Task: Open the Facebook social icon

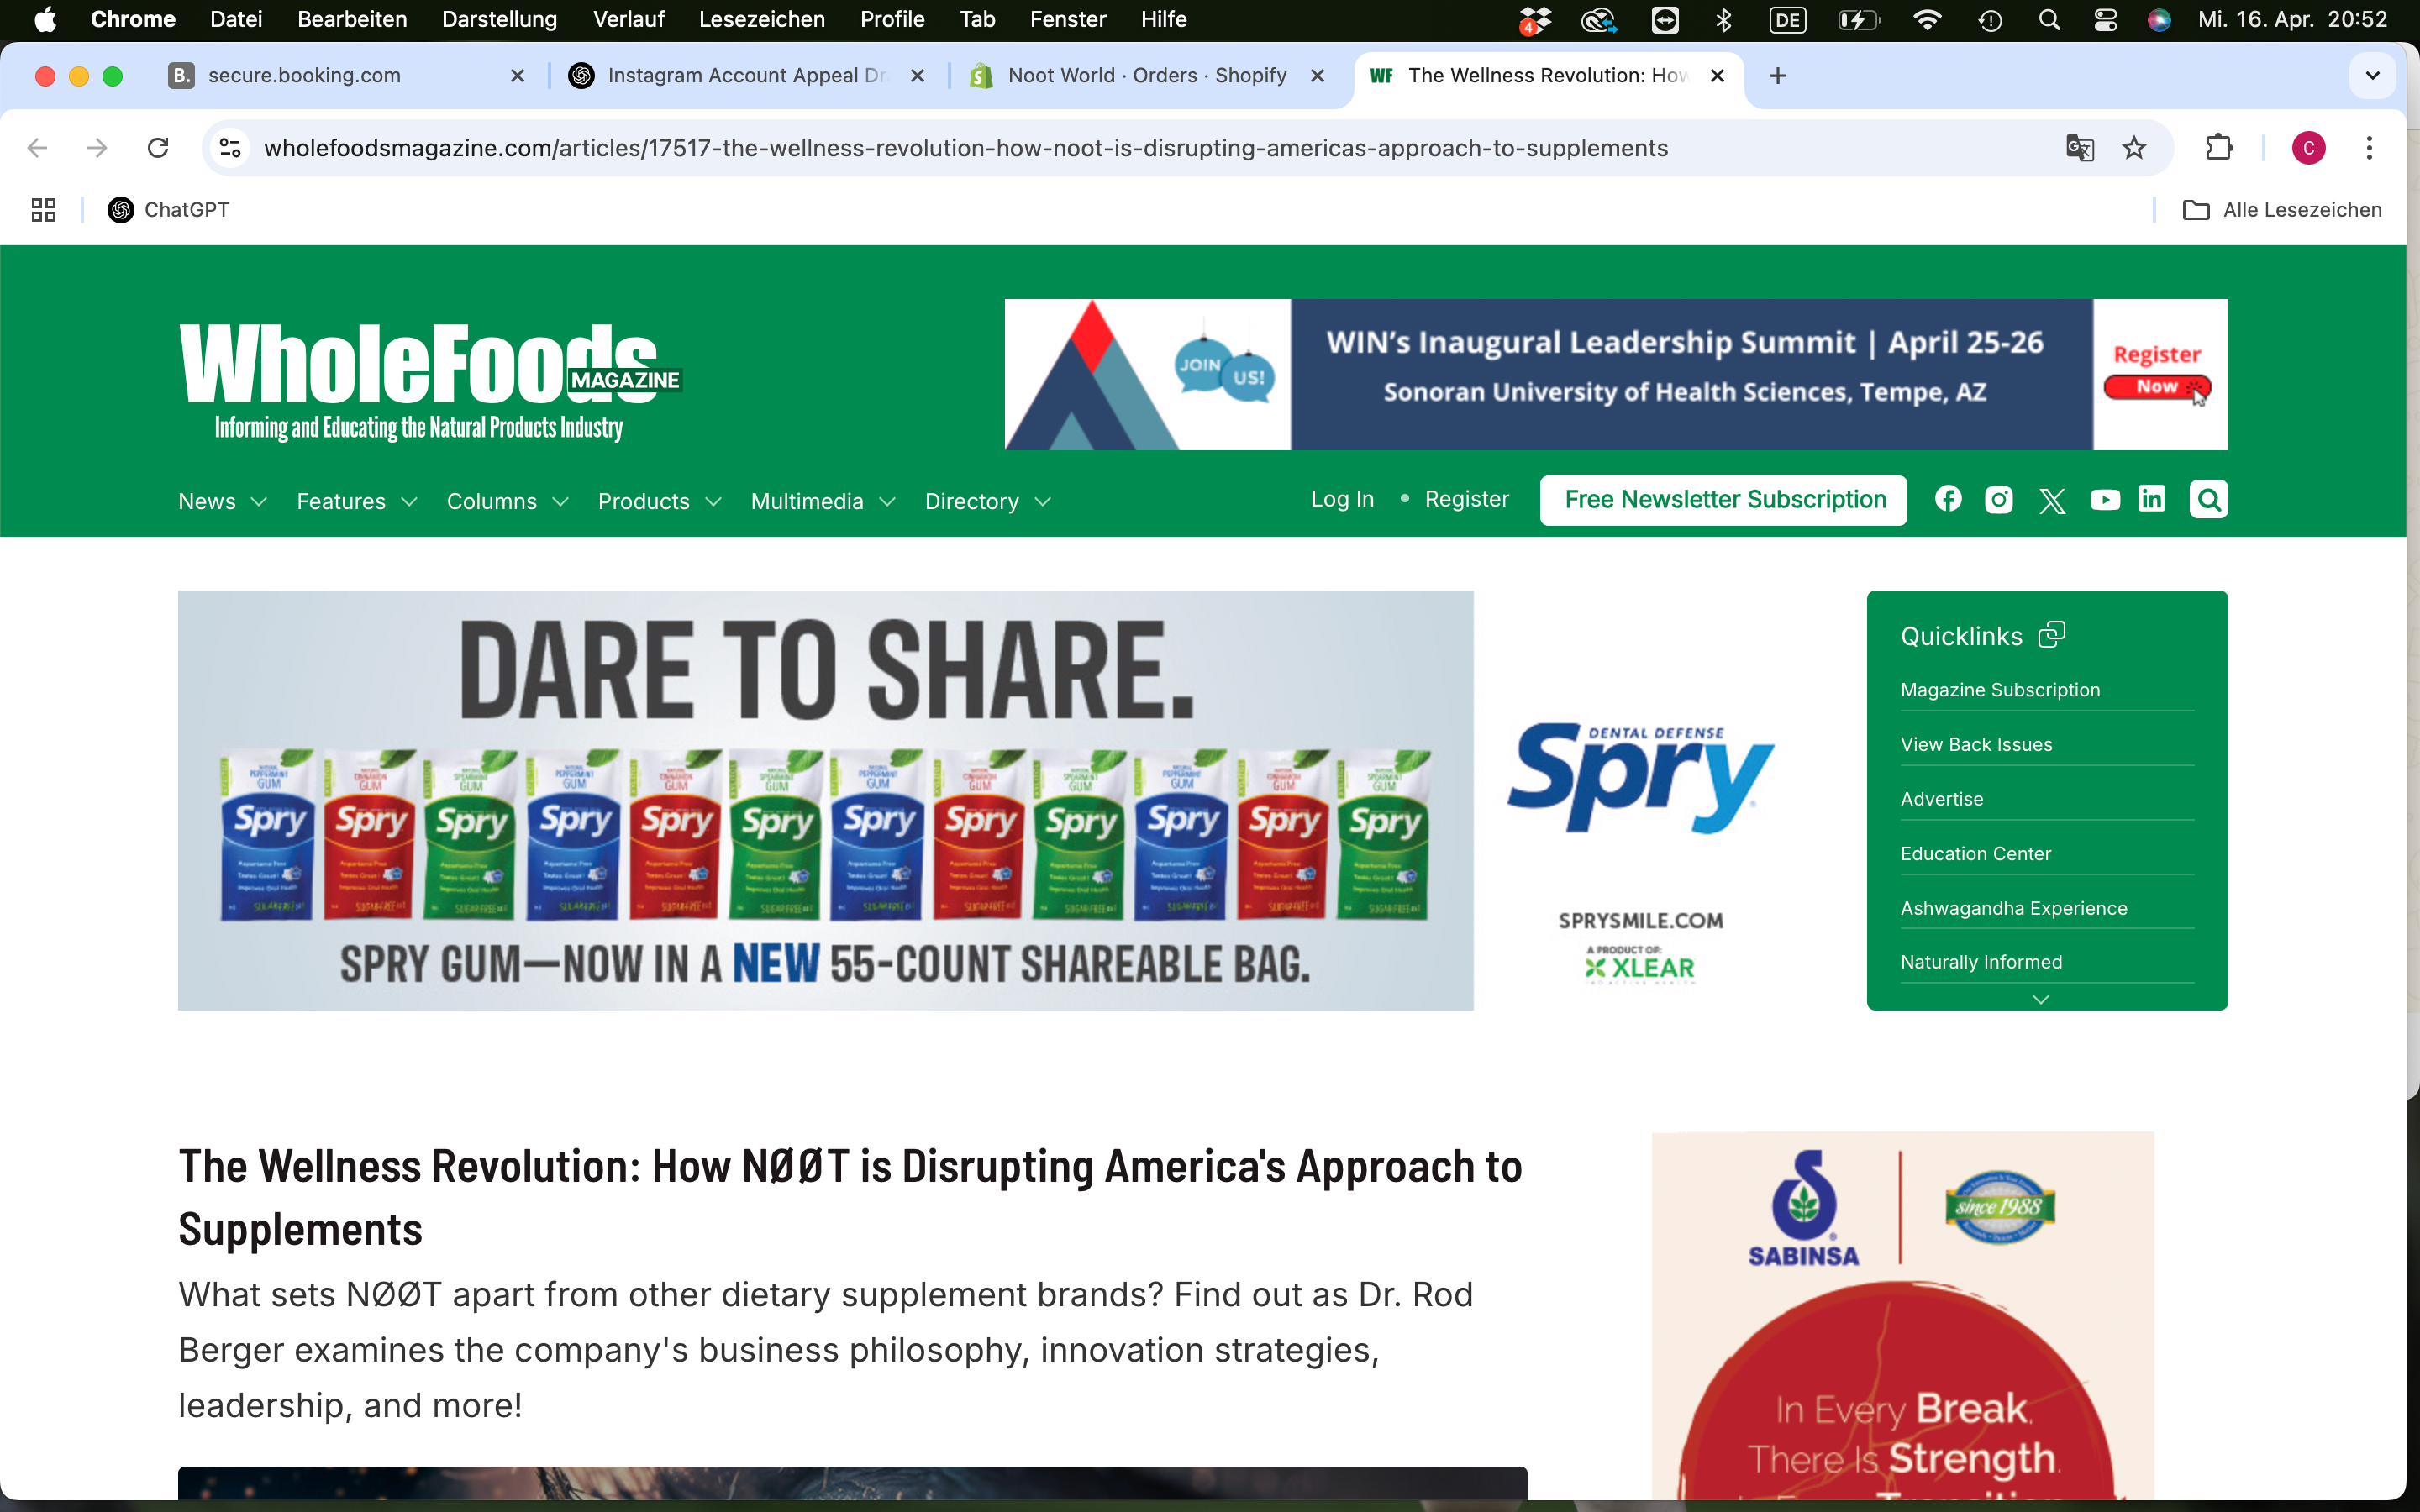Action: pos(1947,499)
